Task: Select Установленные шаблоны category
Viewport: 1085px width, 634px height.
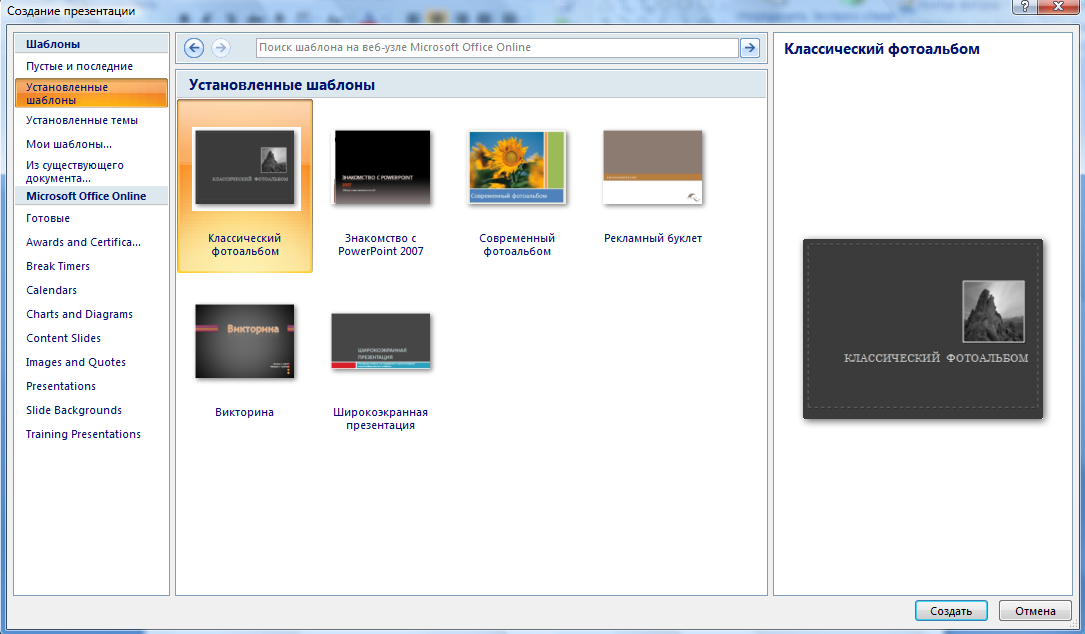Action: [91, 93]
